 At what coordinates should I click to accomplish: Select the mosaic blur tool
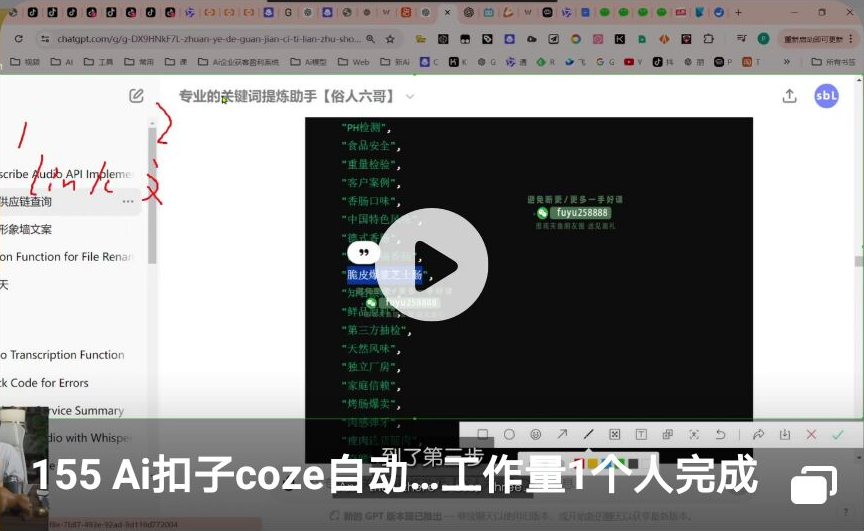[x=615, y=435]
